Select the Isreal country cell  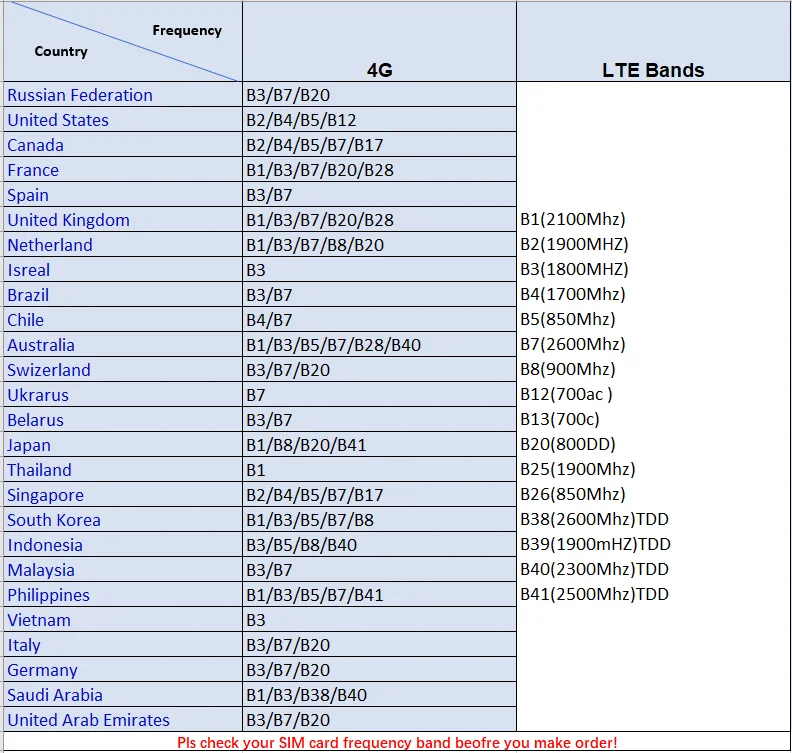click(x=123, y=270)
